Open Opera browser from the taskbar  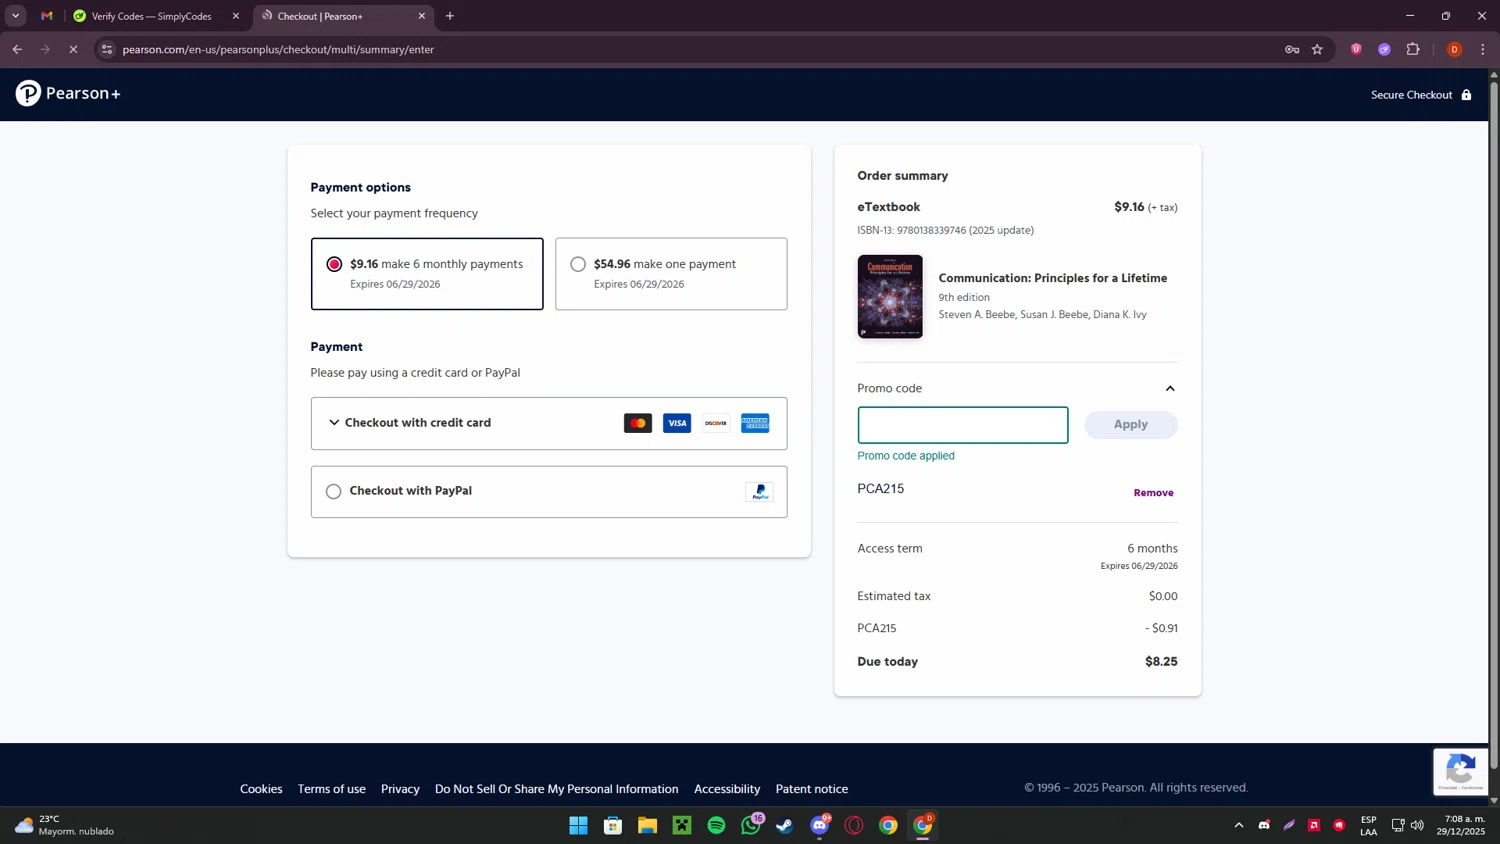tap(854, 825)
